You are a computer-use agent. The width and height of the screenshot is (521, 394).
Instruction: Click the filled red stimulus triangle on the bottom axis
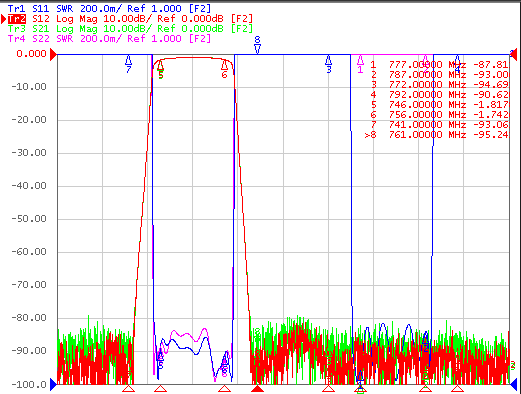click(x=257, y=388)
